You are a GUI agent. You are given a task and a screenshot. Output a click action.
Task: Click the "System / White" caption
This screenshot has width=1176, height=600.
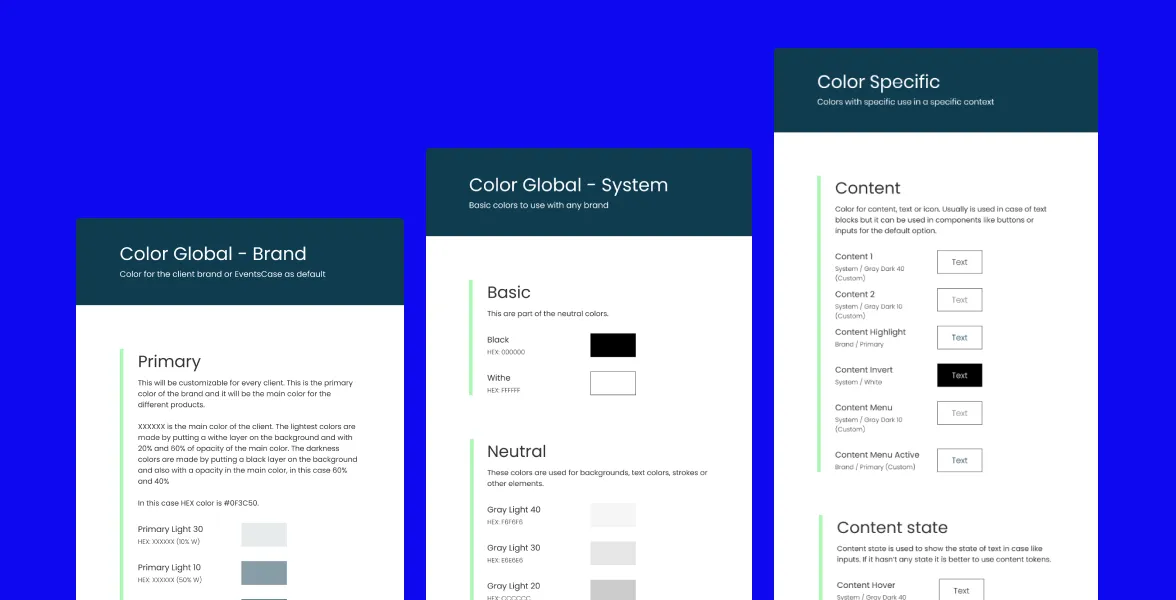(859, 382)
